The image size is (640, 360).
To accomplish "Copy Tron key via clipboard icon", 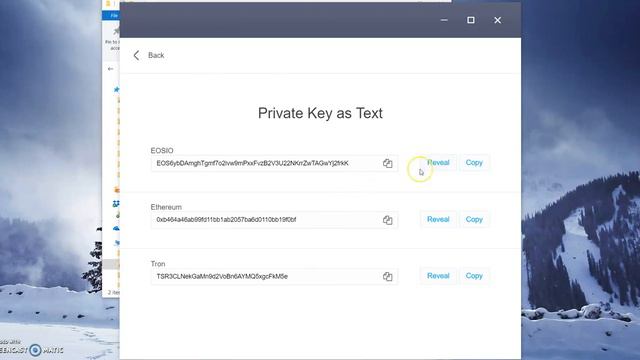I will [x=387, y=276].
